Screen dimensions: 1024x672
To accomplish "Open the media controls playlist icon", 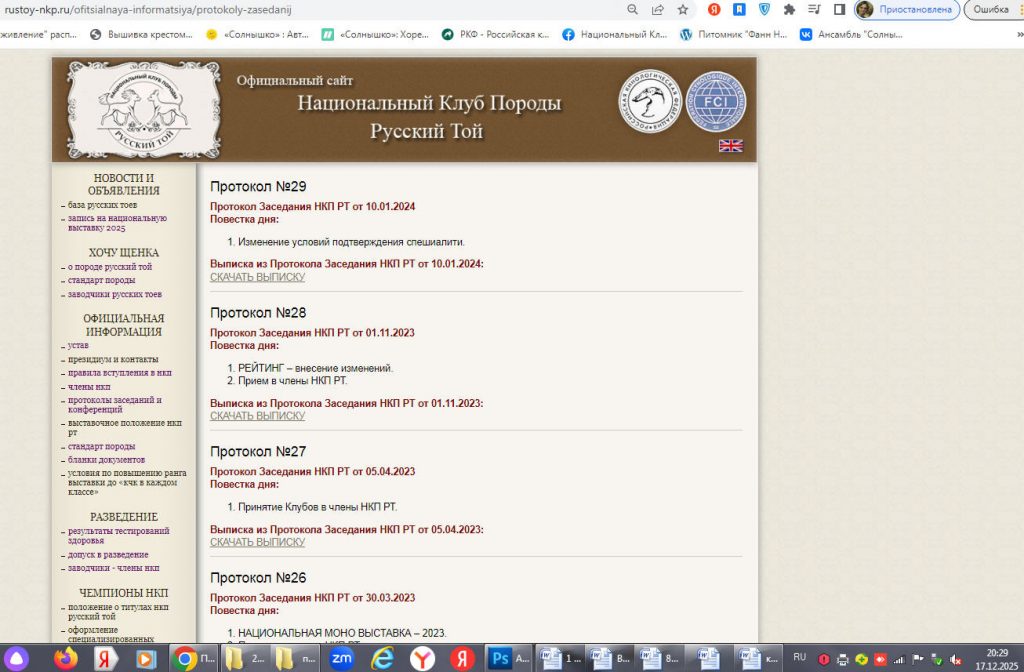I will click(814, 9).
